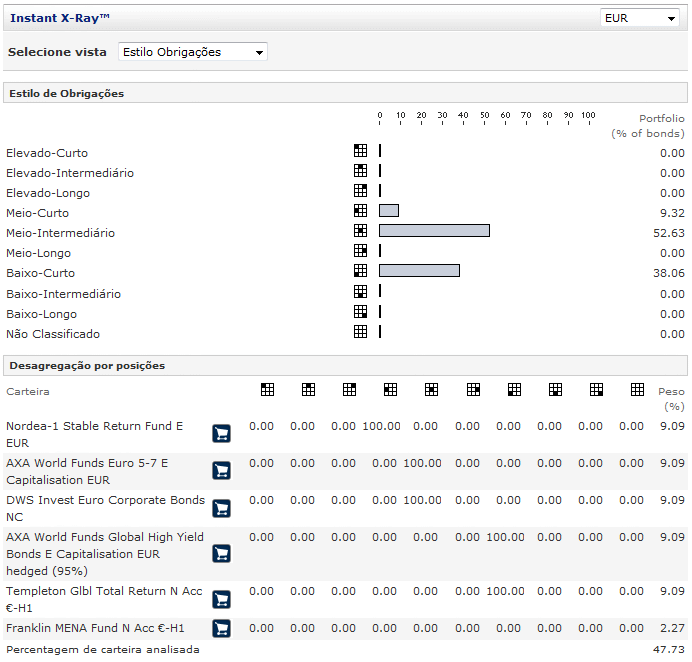Click the style box icon for Baixo-Curto
Viewport: 692px width, 662px height.
360,271
